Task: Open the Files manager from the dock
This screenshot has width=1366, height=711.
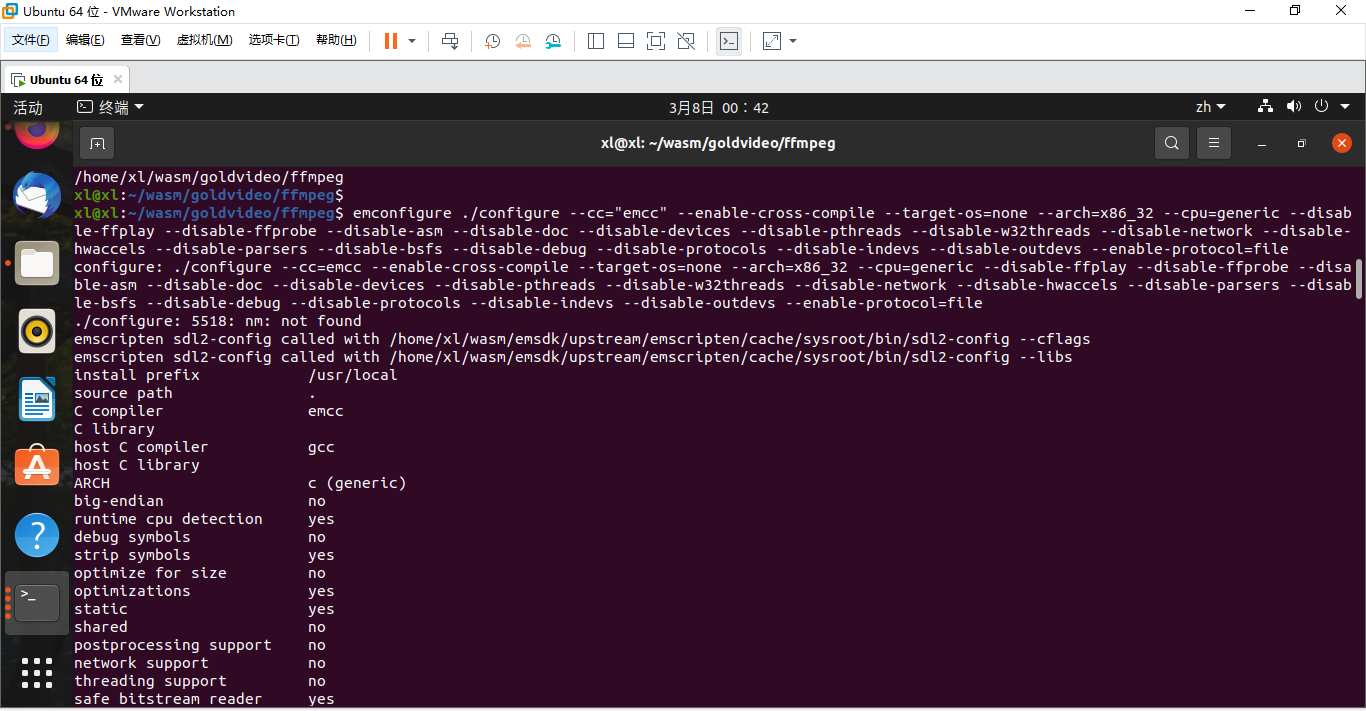Action: 37,263
